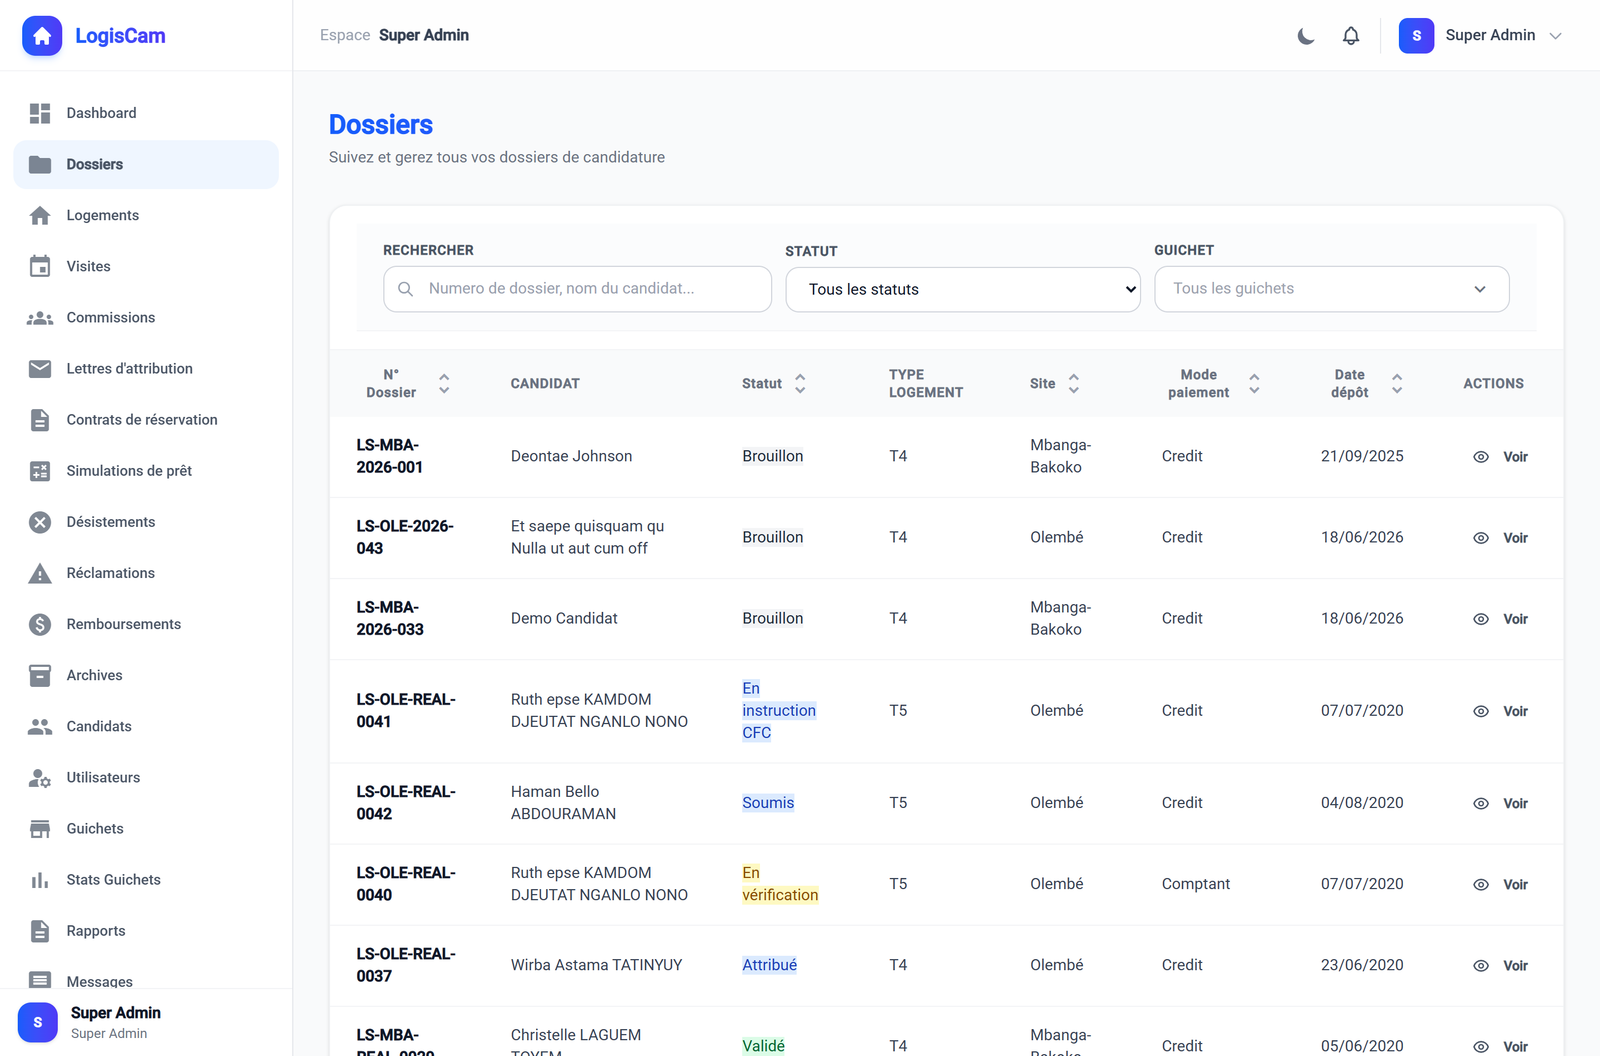The width and height of the screenshot is (1600, 1056).
Task: Expand the Super Admin account menu chevron
Action: [x=1555, y=36]
